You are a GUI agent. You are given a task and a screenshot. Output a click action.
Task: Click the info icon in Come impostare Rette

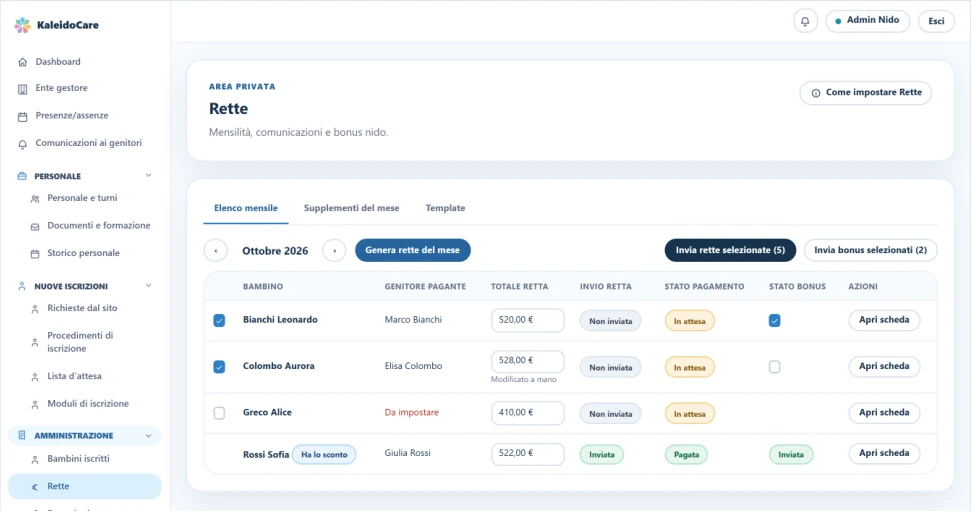coord(816,93)
